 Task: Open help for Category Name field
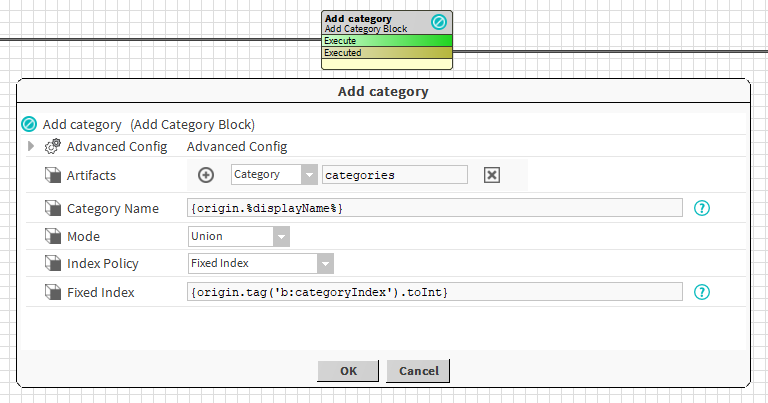point(702,208)
